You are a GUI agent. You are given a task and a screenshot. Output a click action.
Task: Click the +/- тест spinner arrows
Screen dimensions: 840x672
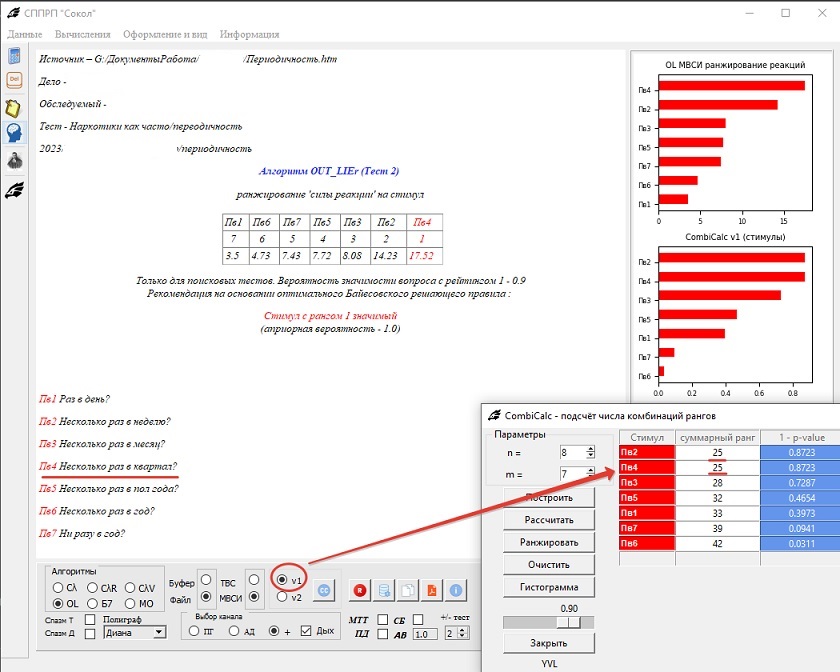(x=462, y=633)
